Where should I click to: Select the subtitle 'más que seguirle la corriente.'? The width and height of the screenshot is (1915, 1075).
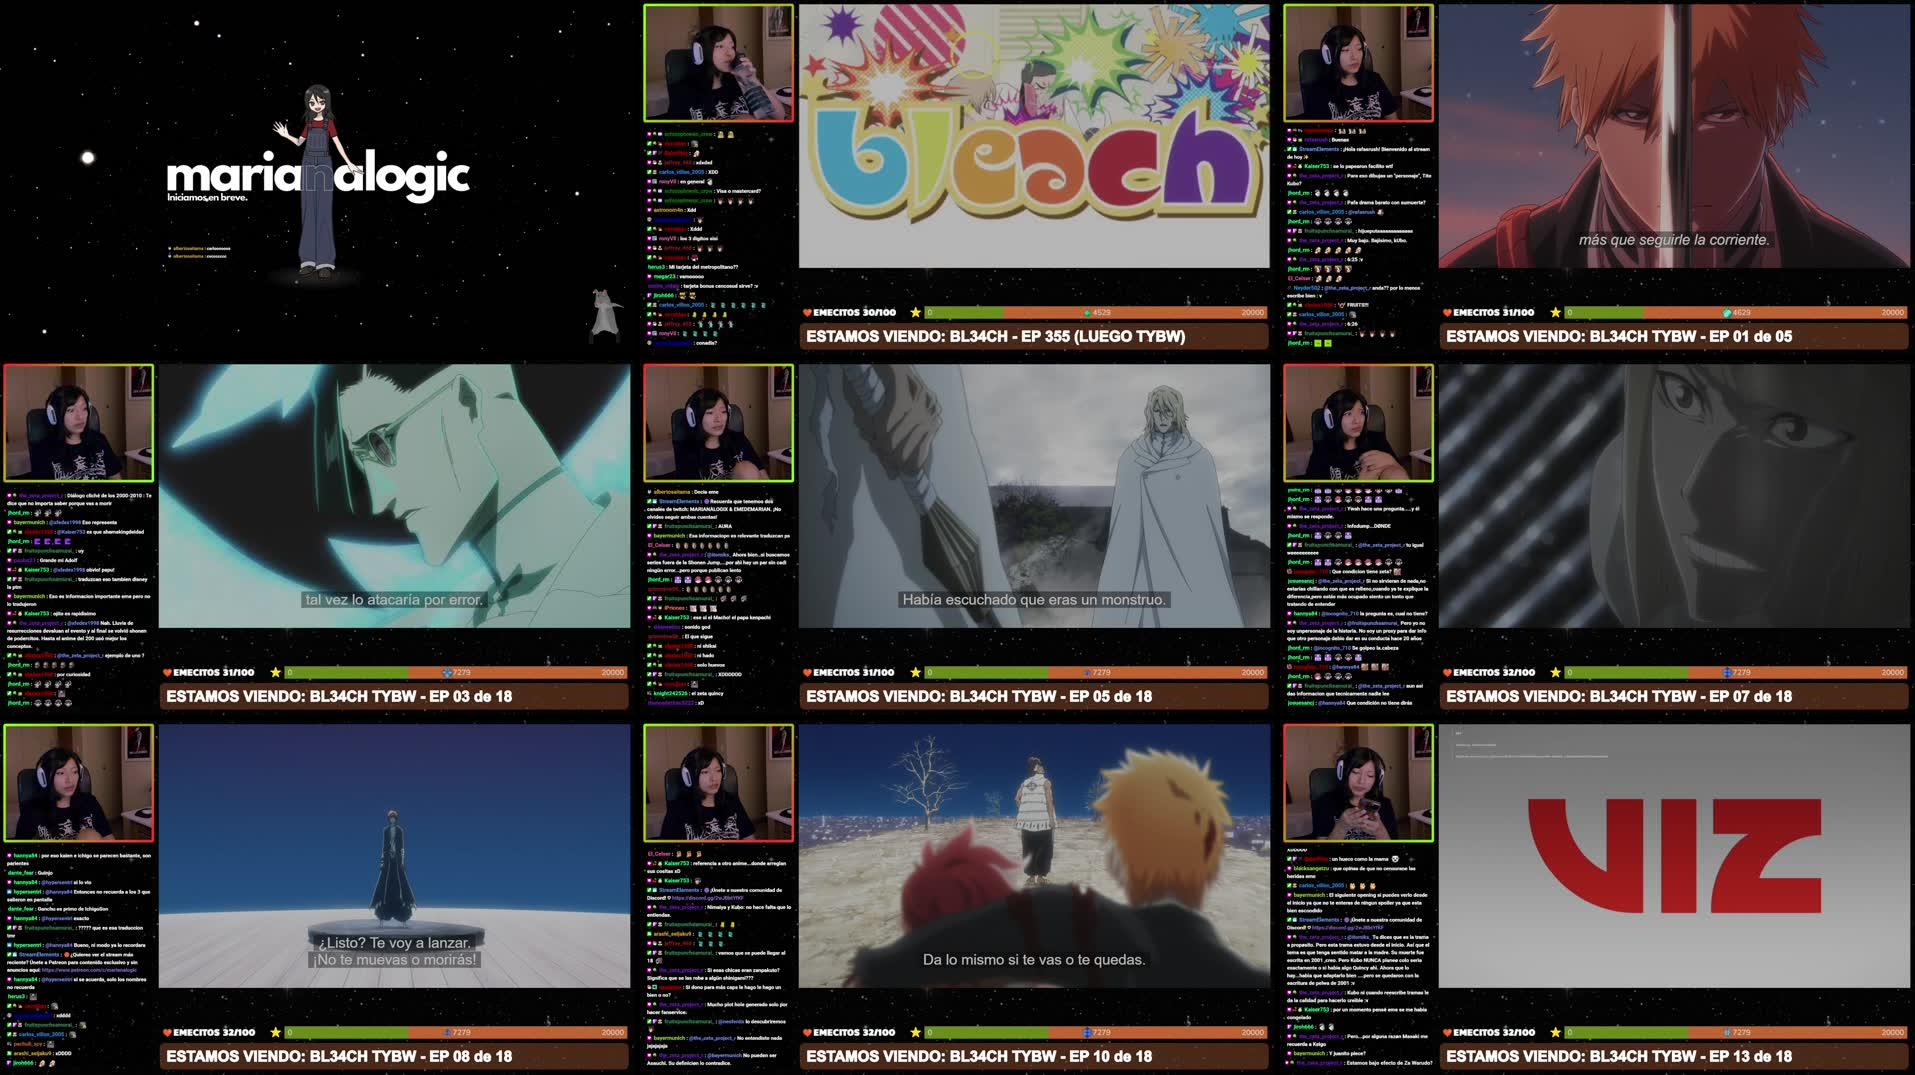[1674, 240]
